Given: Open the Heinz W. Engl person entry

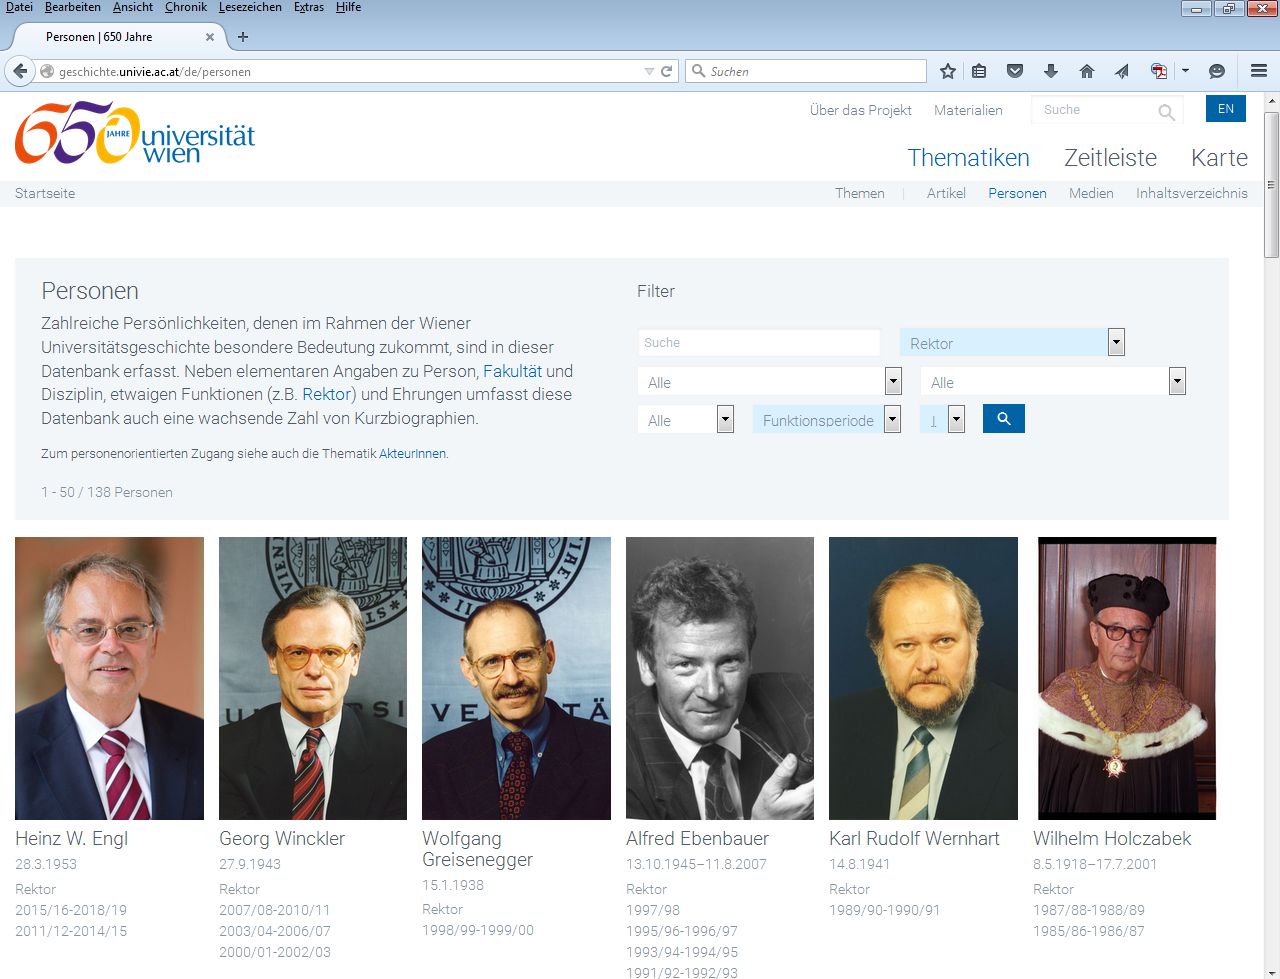Looking at the screenshot, I should [x=71, y=839].
